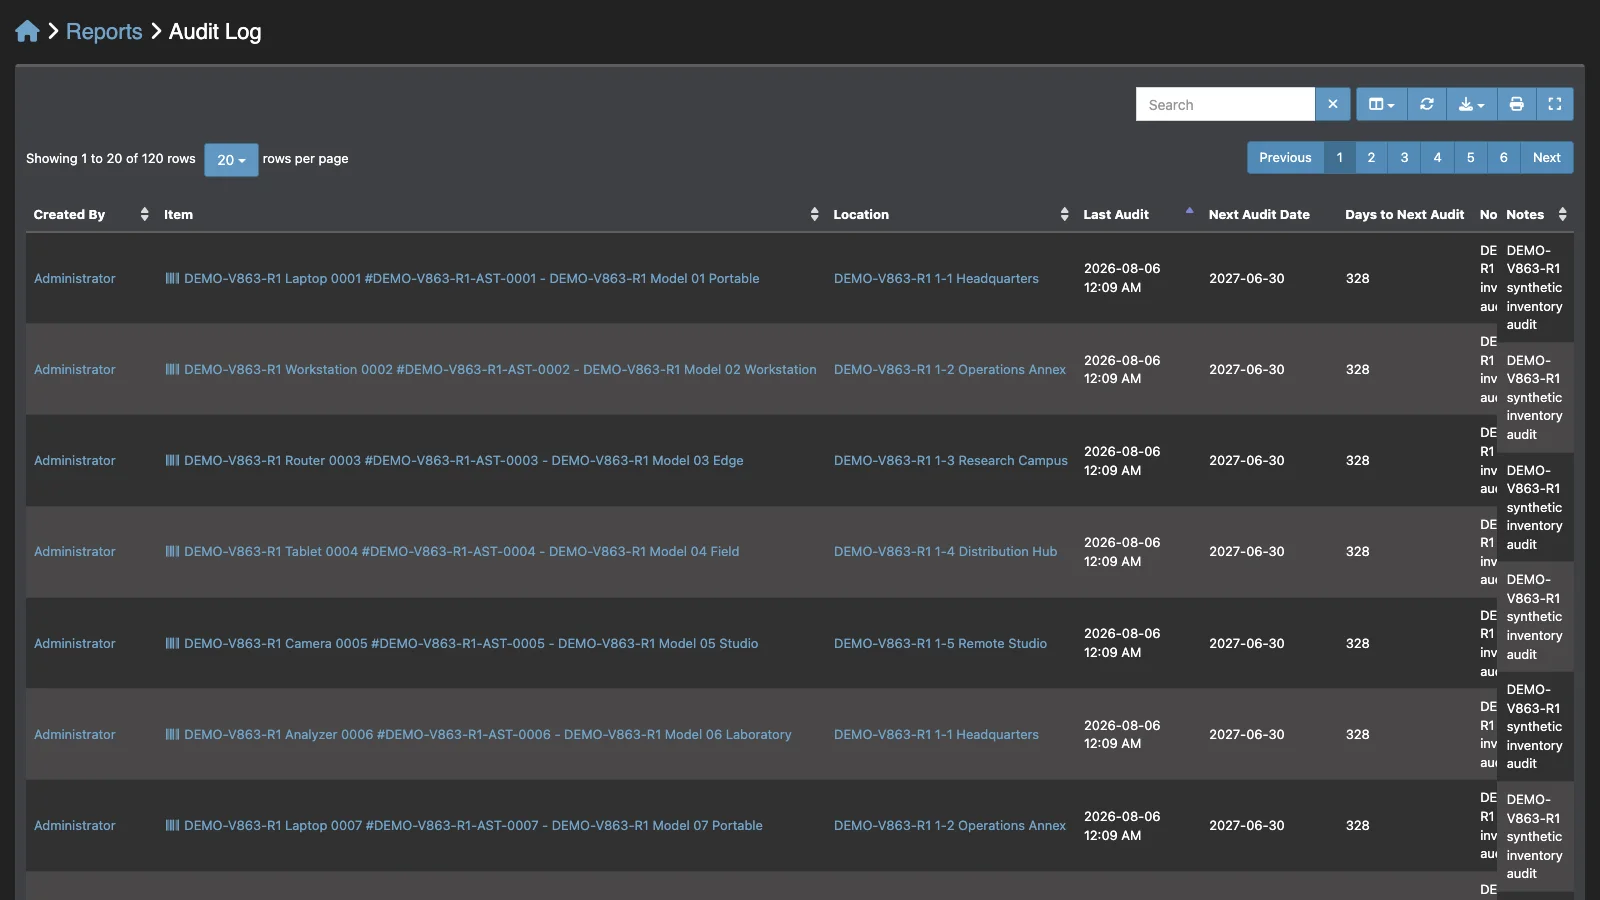Toggle fullscreen table view
This screenshot has width=1600, height=900.
point(1555,104)
